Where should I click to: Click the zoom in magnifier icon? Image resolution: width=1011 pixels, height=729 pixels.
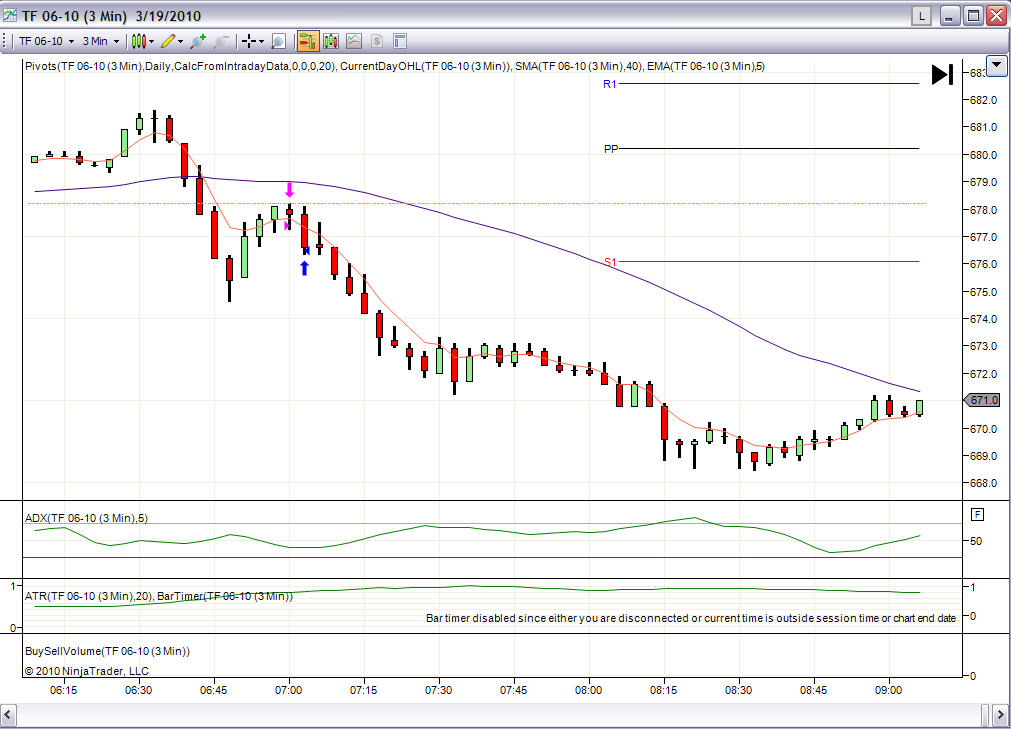point(198,41)
